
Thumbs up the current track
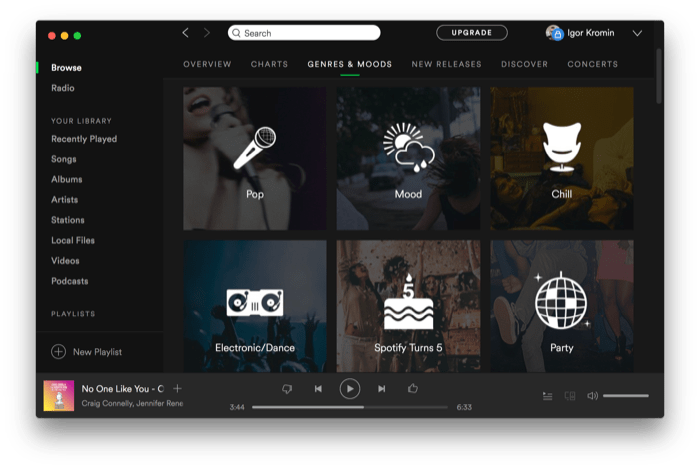click(x=413, y=388)
